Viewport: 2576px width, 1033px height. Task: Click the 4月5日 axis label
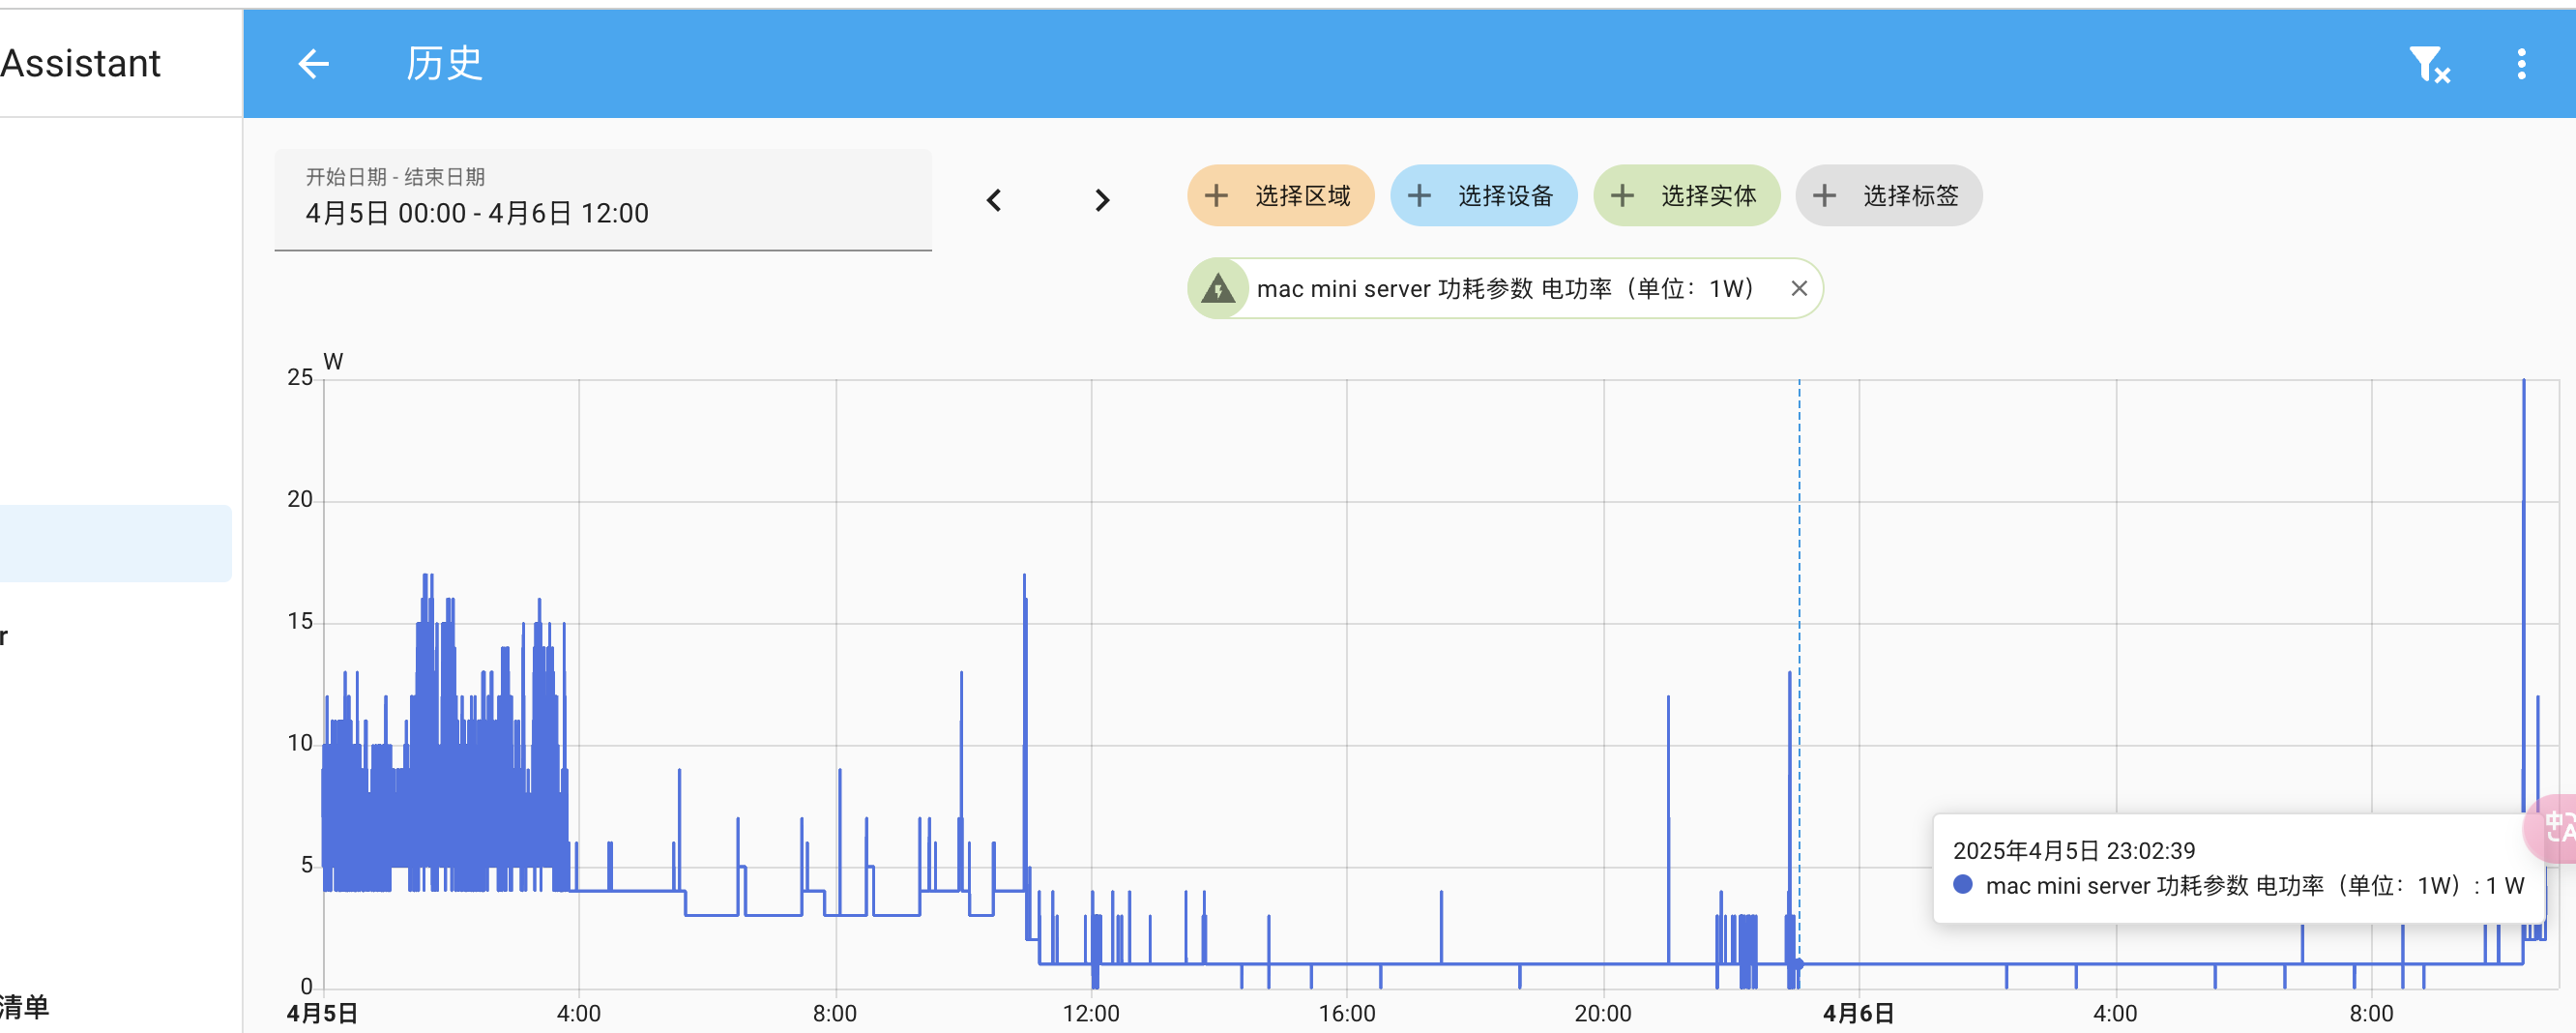322,1013
